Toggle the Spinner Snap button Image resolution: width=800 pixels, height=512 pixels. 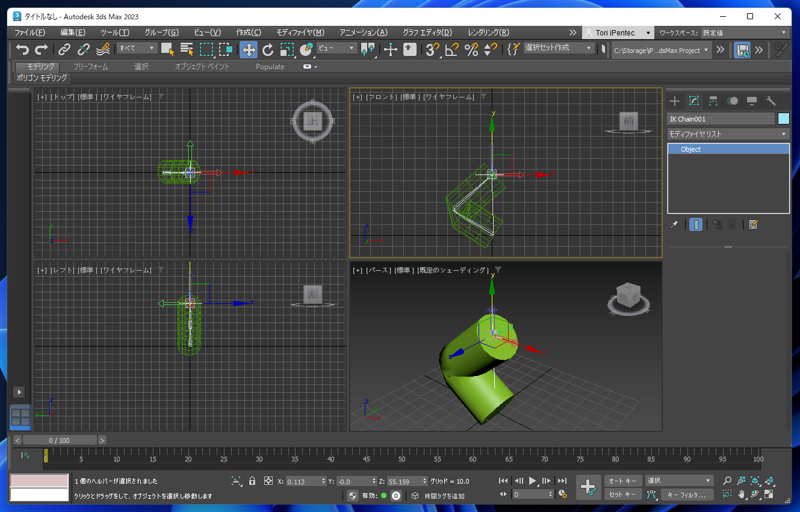(490, 49)
